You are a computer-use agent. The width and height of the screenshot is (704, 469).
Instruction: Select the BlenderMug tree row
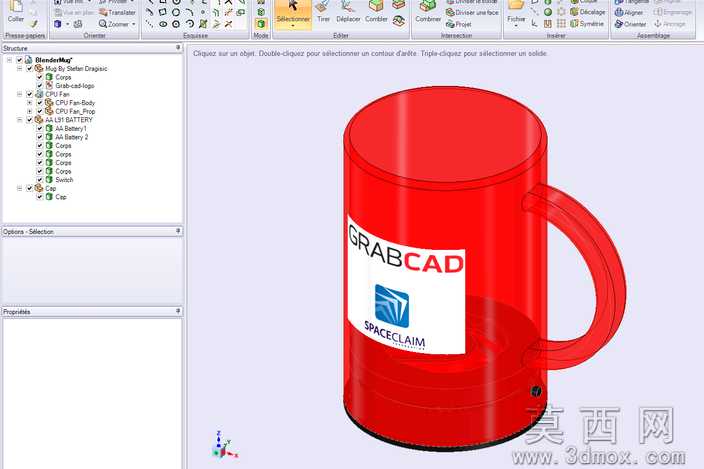(x=53, y=60)
